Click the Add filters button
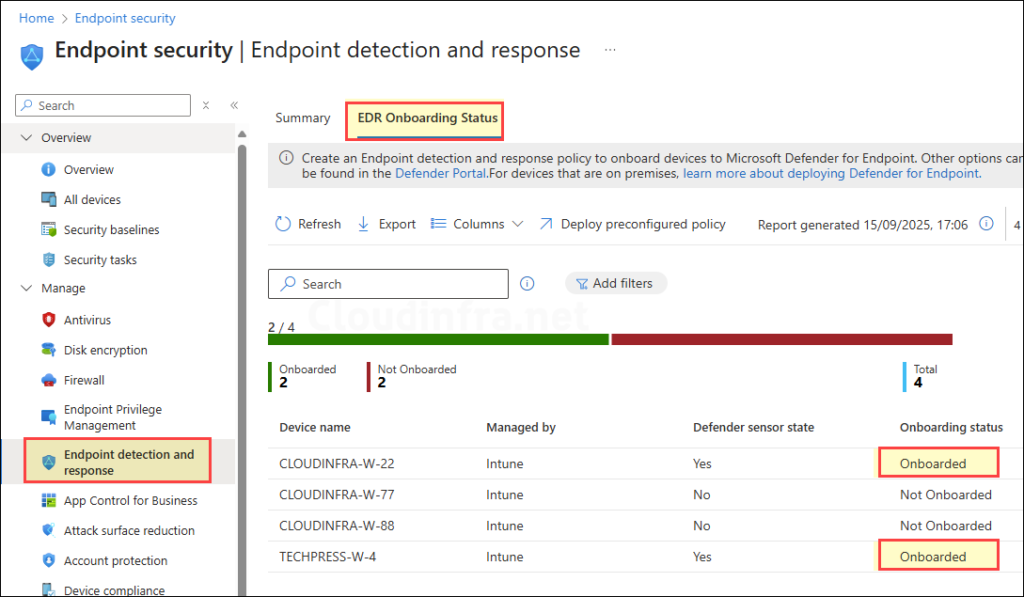 tap(615, 283)
